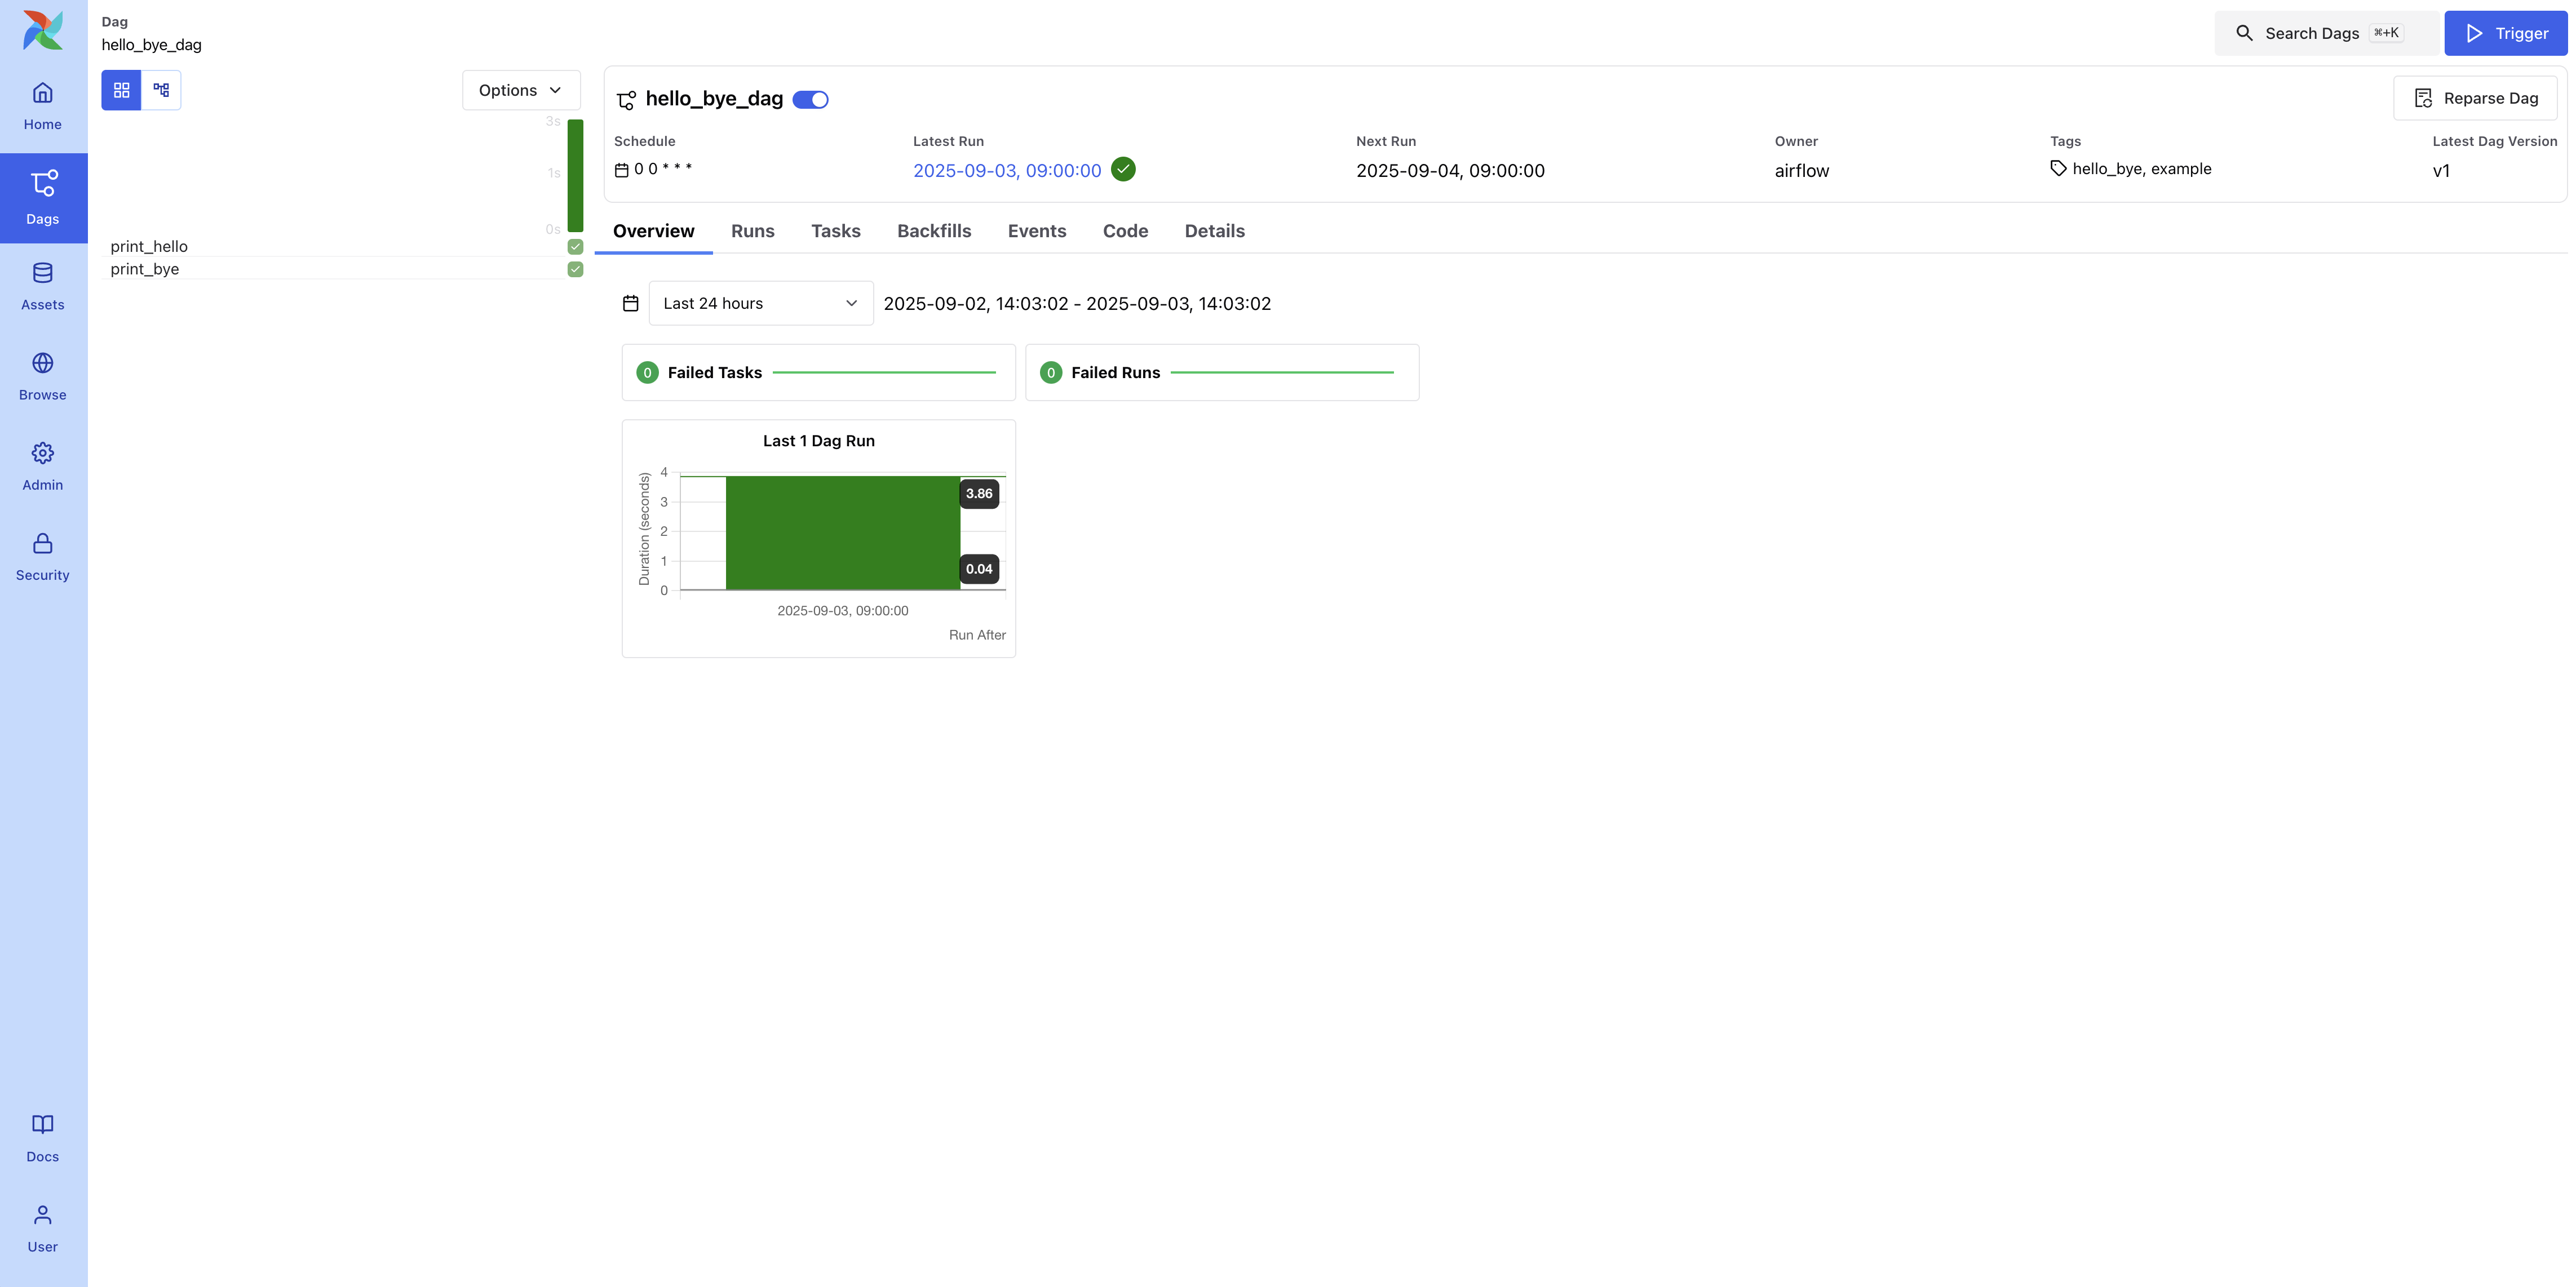Open the Browse globe icon
This screenshot has width=2576, height=1287.
point(42,376)
